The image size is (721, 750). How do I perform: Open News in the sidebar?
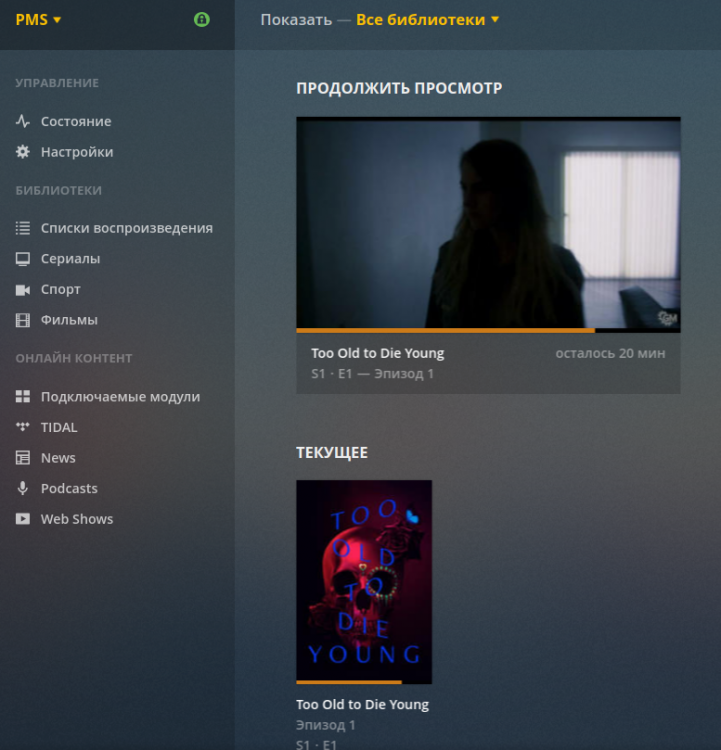click(x=58, y=458)
